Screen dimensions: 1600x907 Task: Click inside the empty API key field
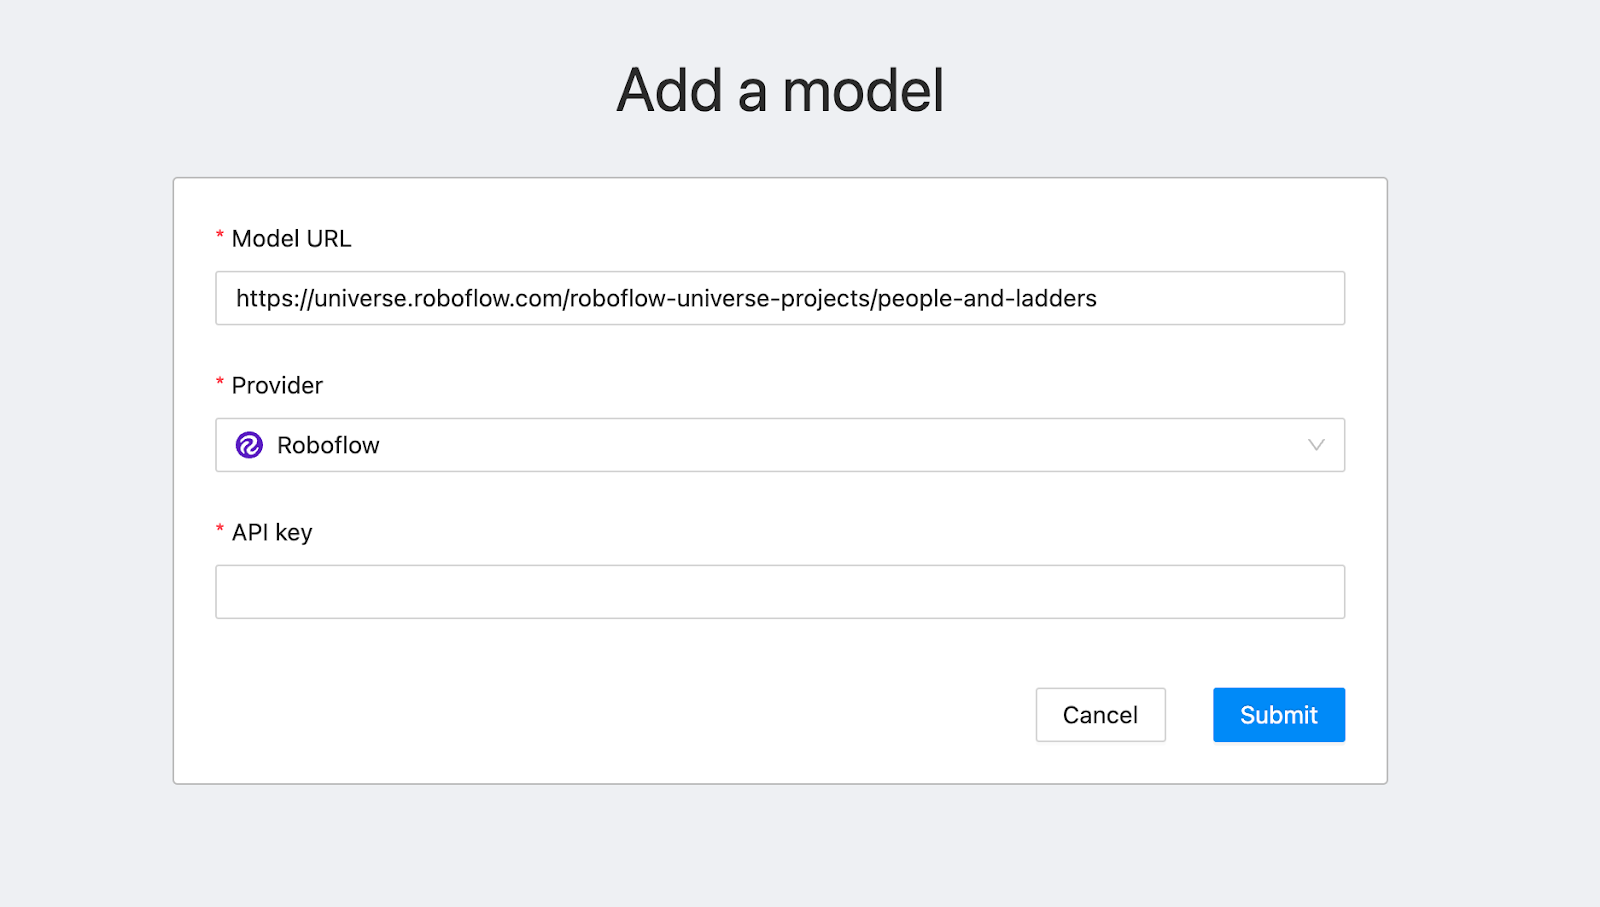coord(780,592)
